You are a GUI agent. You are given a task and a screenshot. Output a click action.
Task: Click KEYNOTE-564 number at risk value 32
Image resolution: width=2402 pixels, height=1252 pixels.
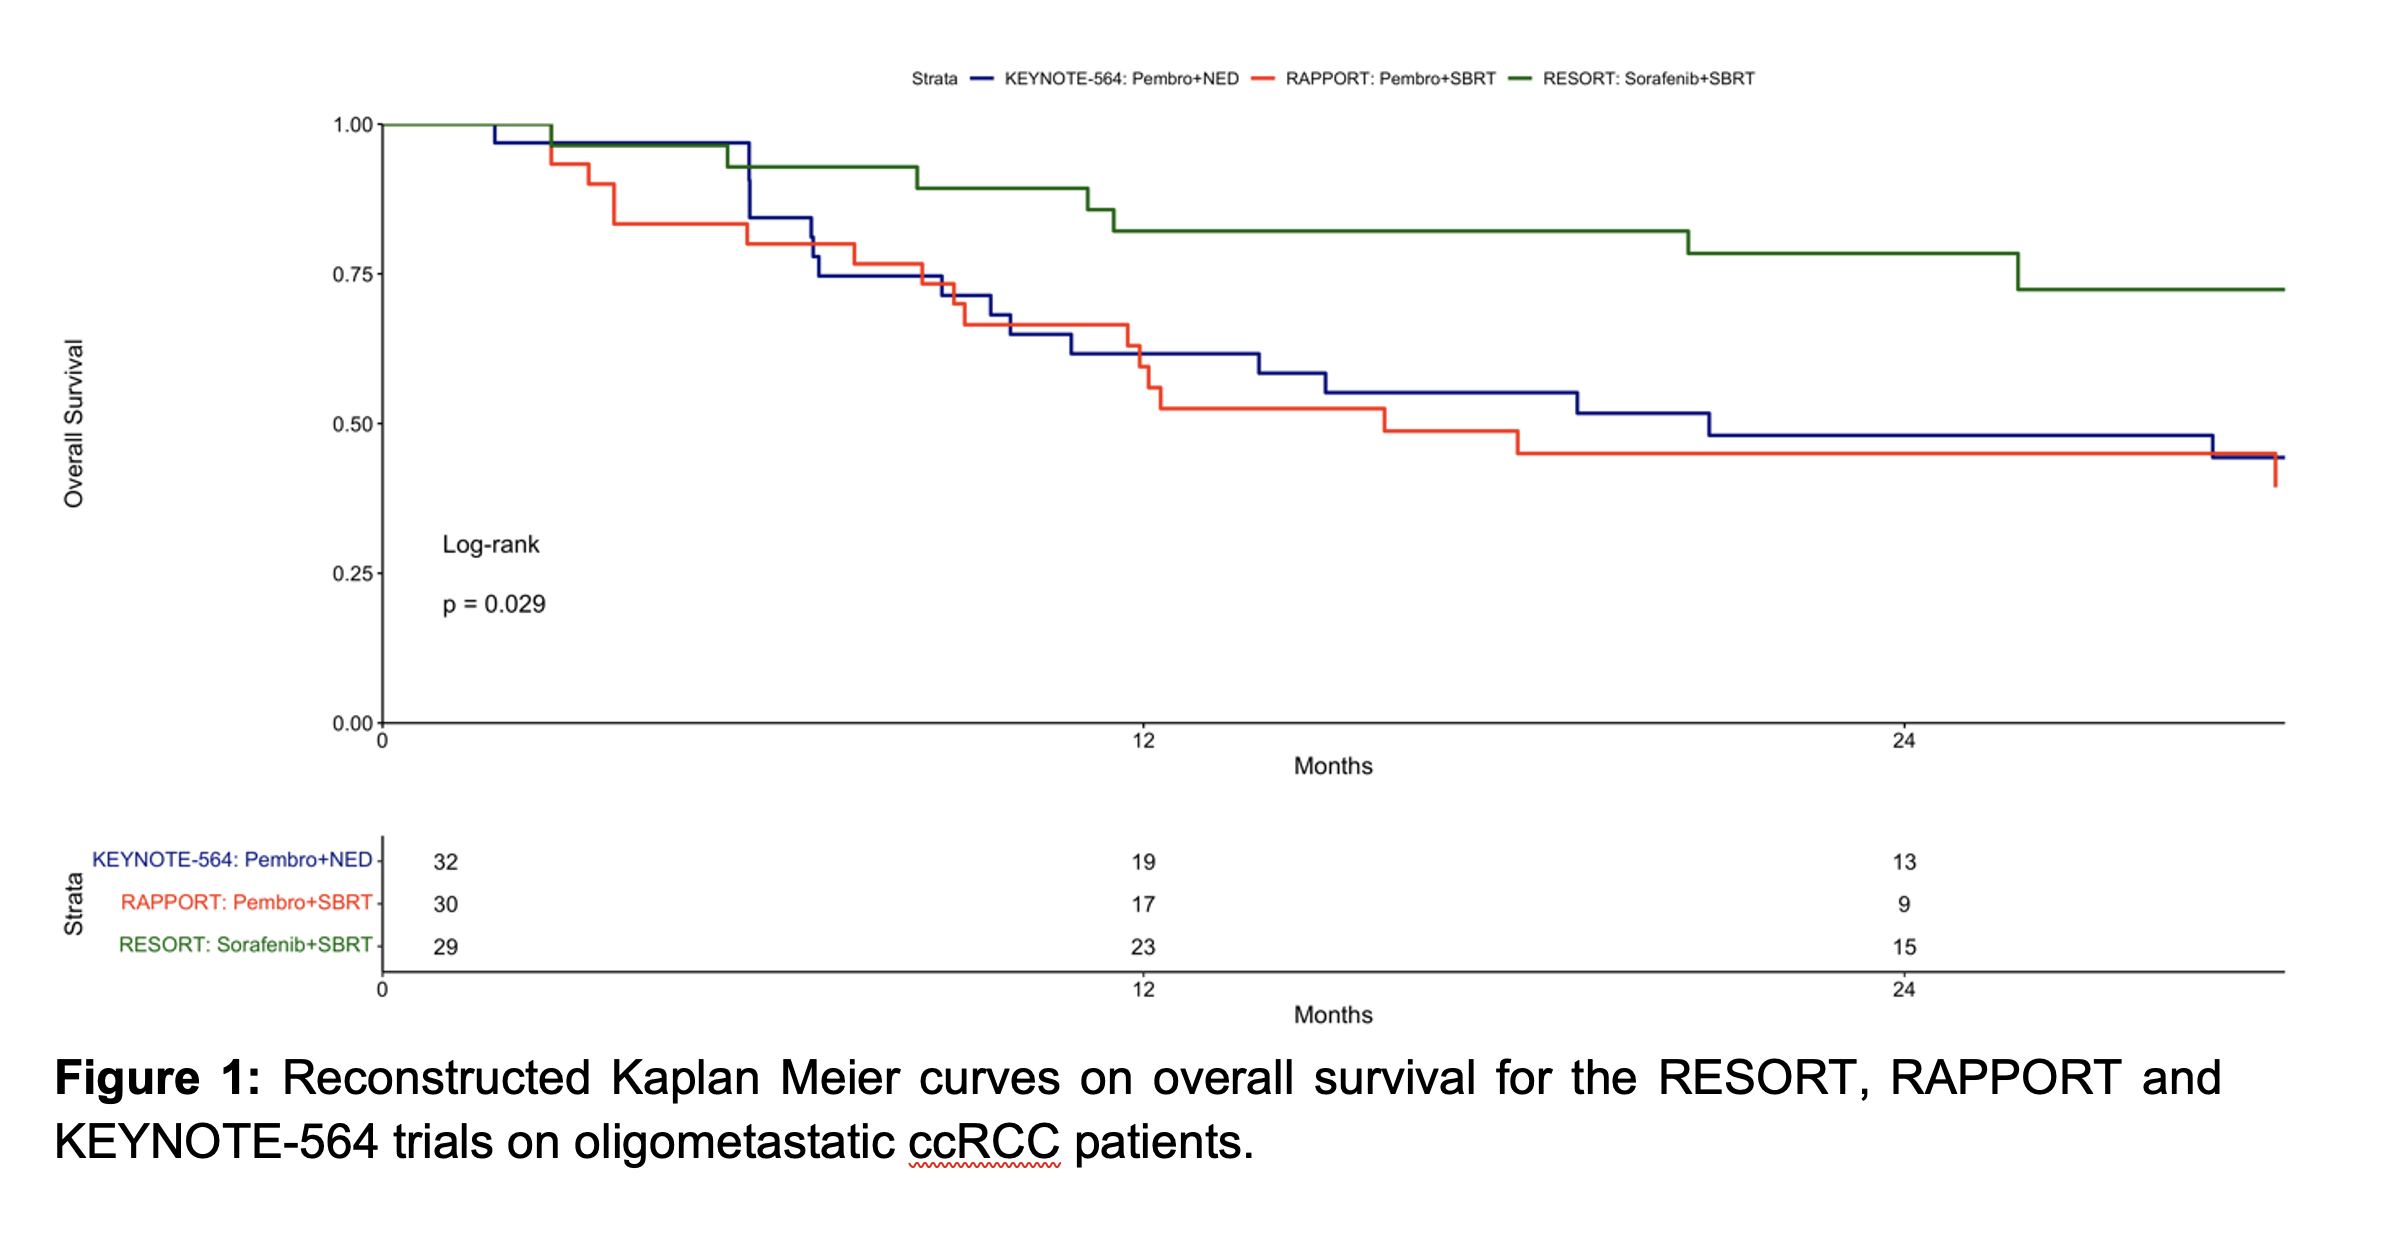[445, 862]
